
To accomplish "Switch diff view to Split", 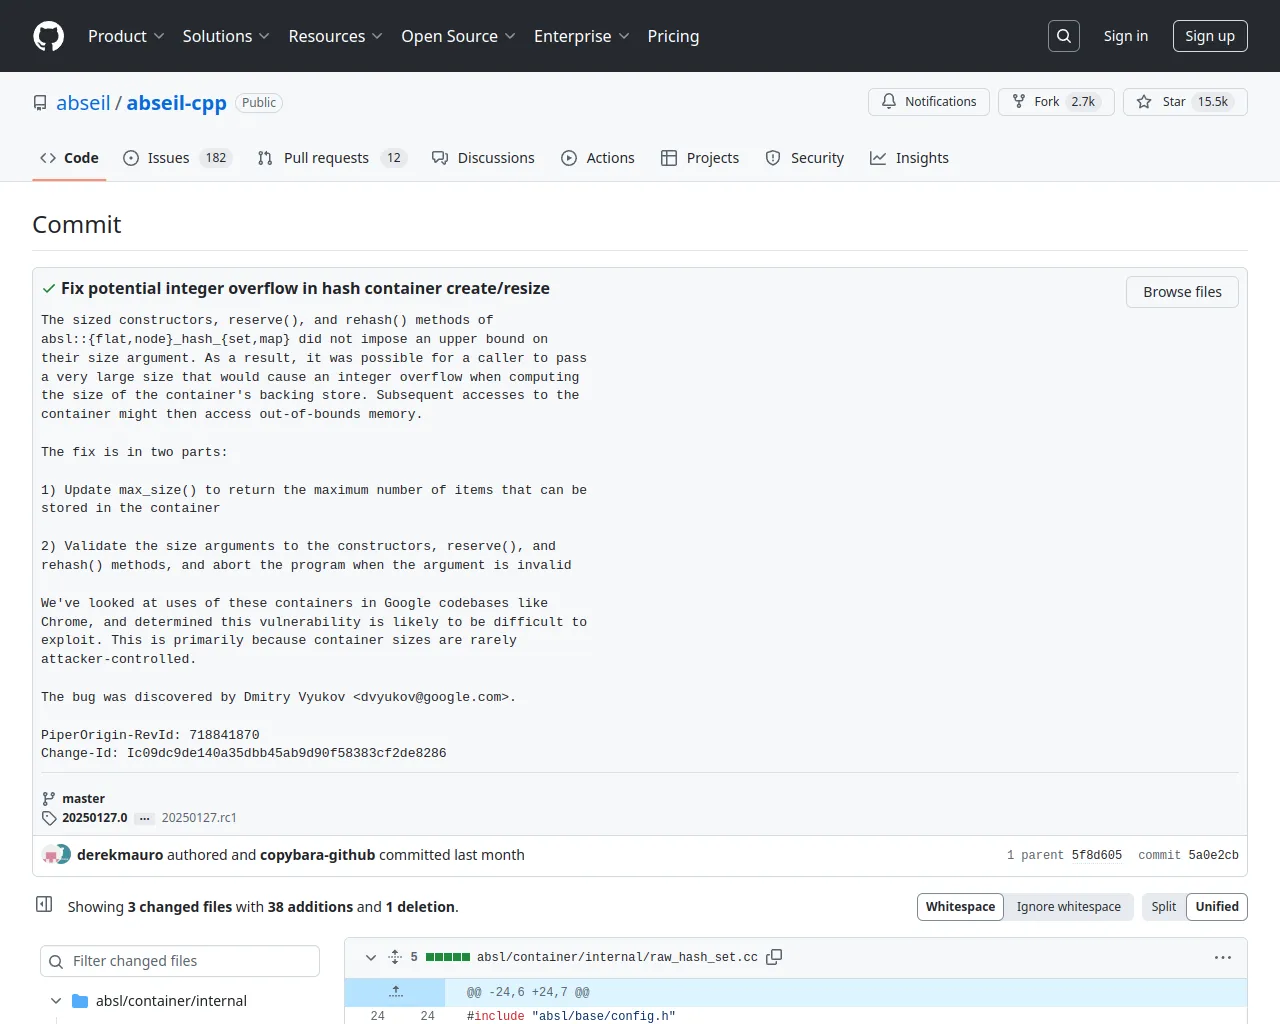I will click(1163, 907).
